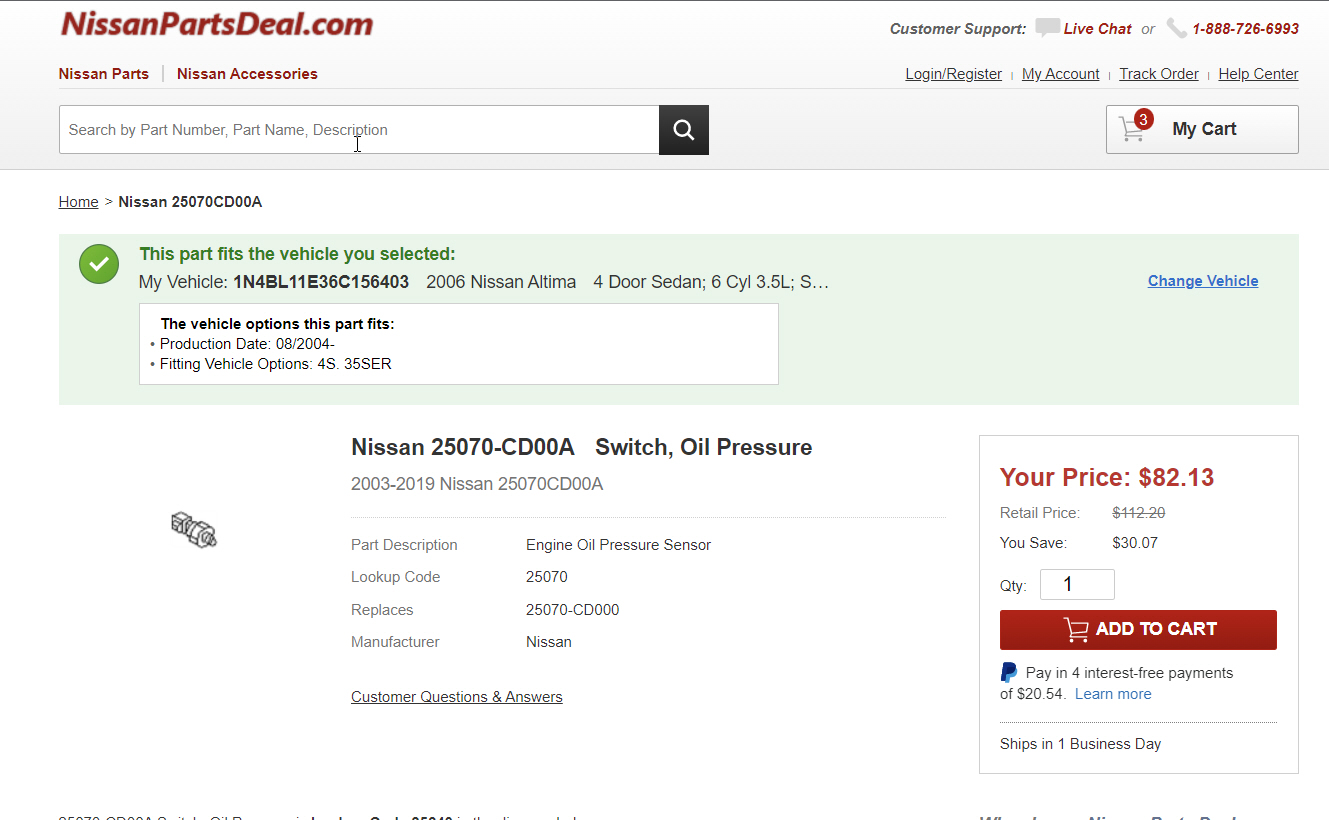This screenshot has width=1329, height=820.
Task: Click the green checkmark fit icon
Action: (99, 264)
